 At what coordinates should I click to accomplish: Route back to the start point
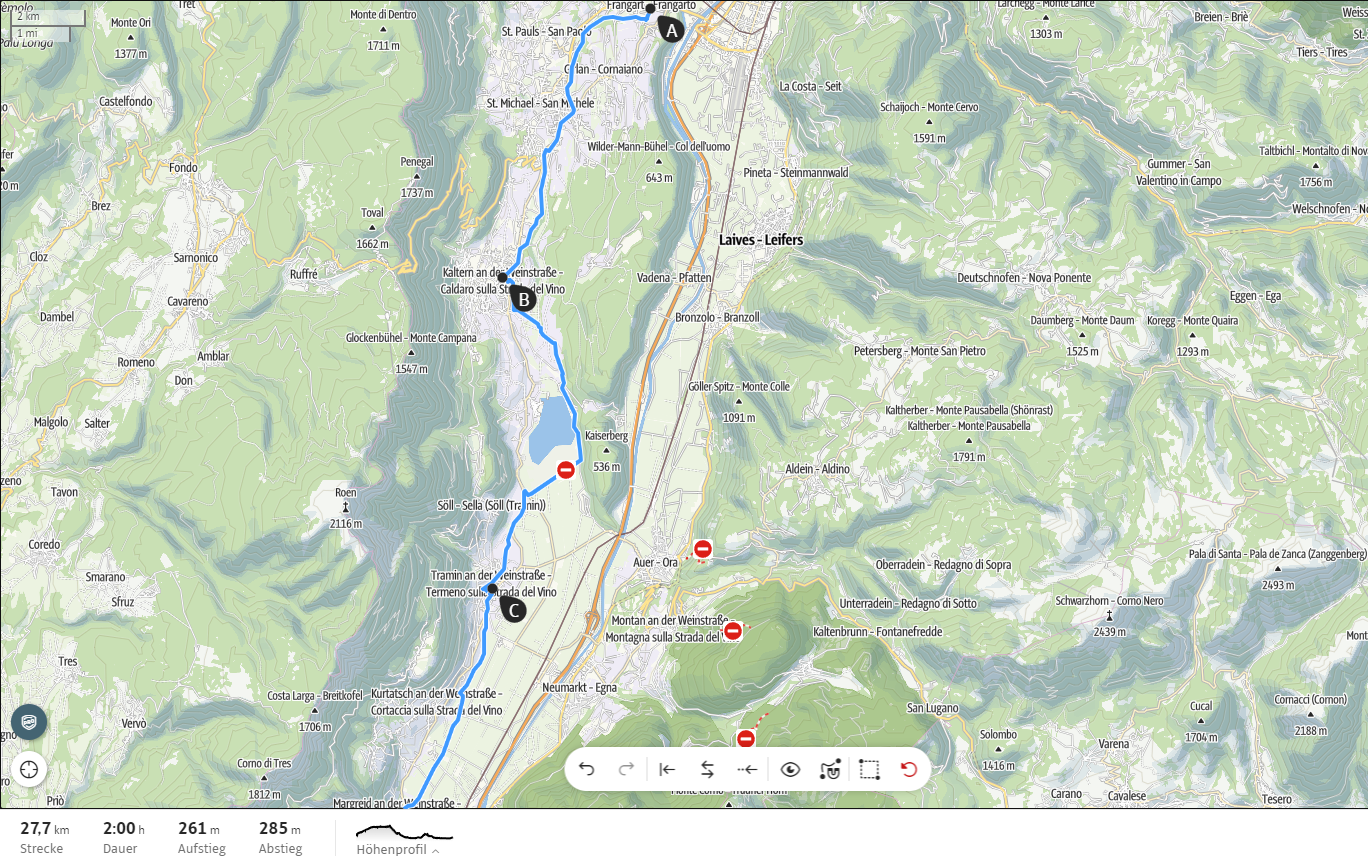667,769
